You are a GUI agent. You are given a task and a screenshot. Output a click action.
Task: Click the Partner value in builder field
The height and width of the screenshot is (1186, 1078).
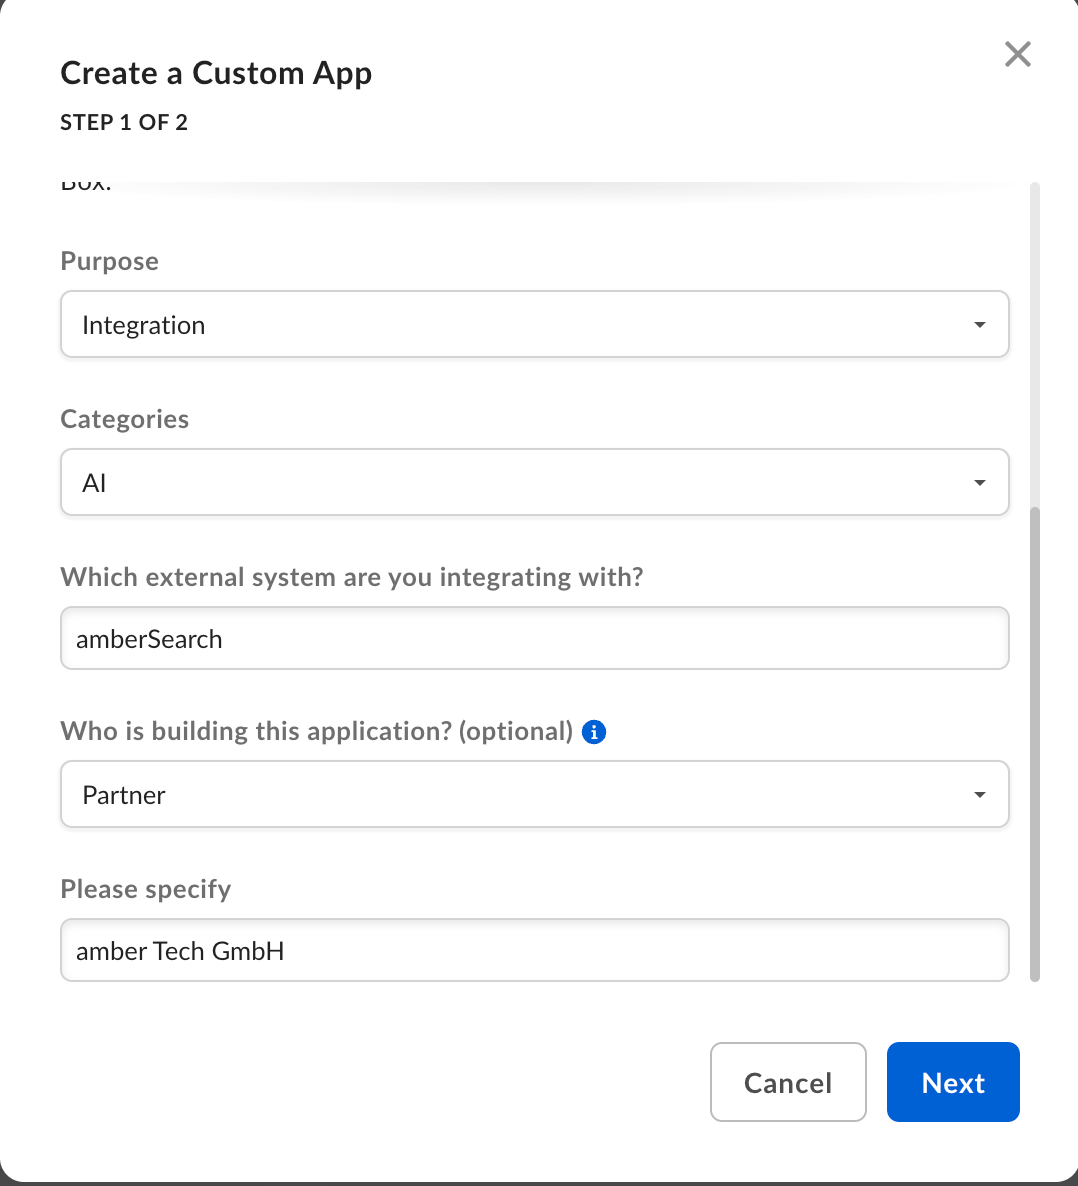(124, 795)
